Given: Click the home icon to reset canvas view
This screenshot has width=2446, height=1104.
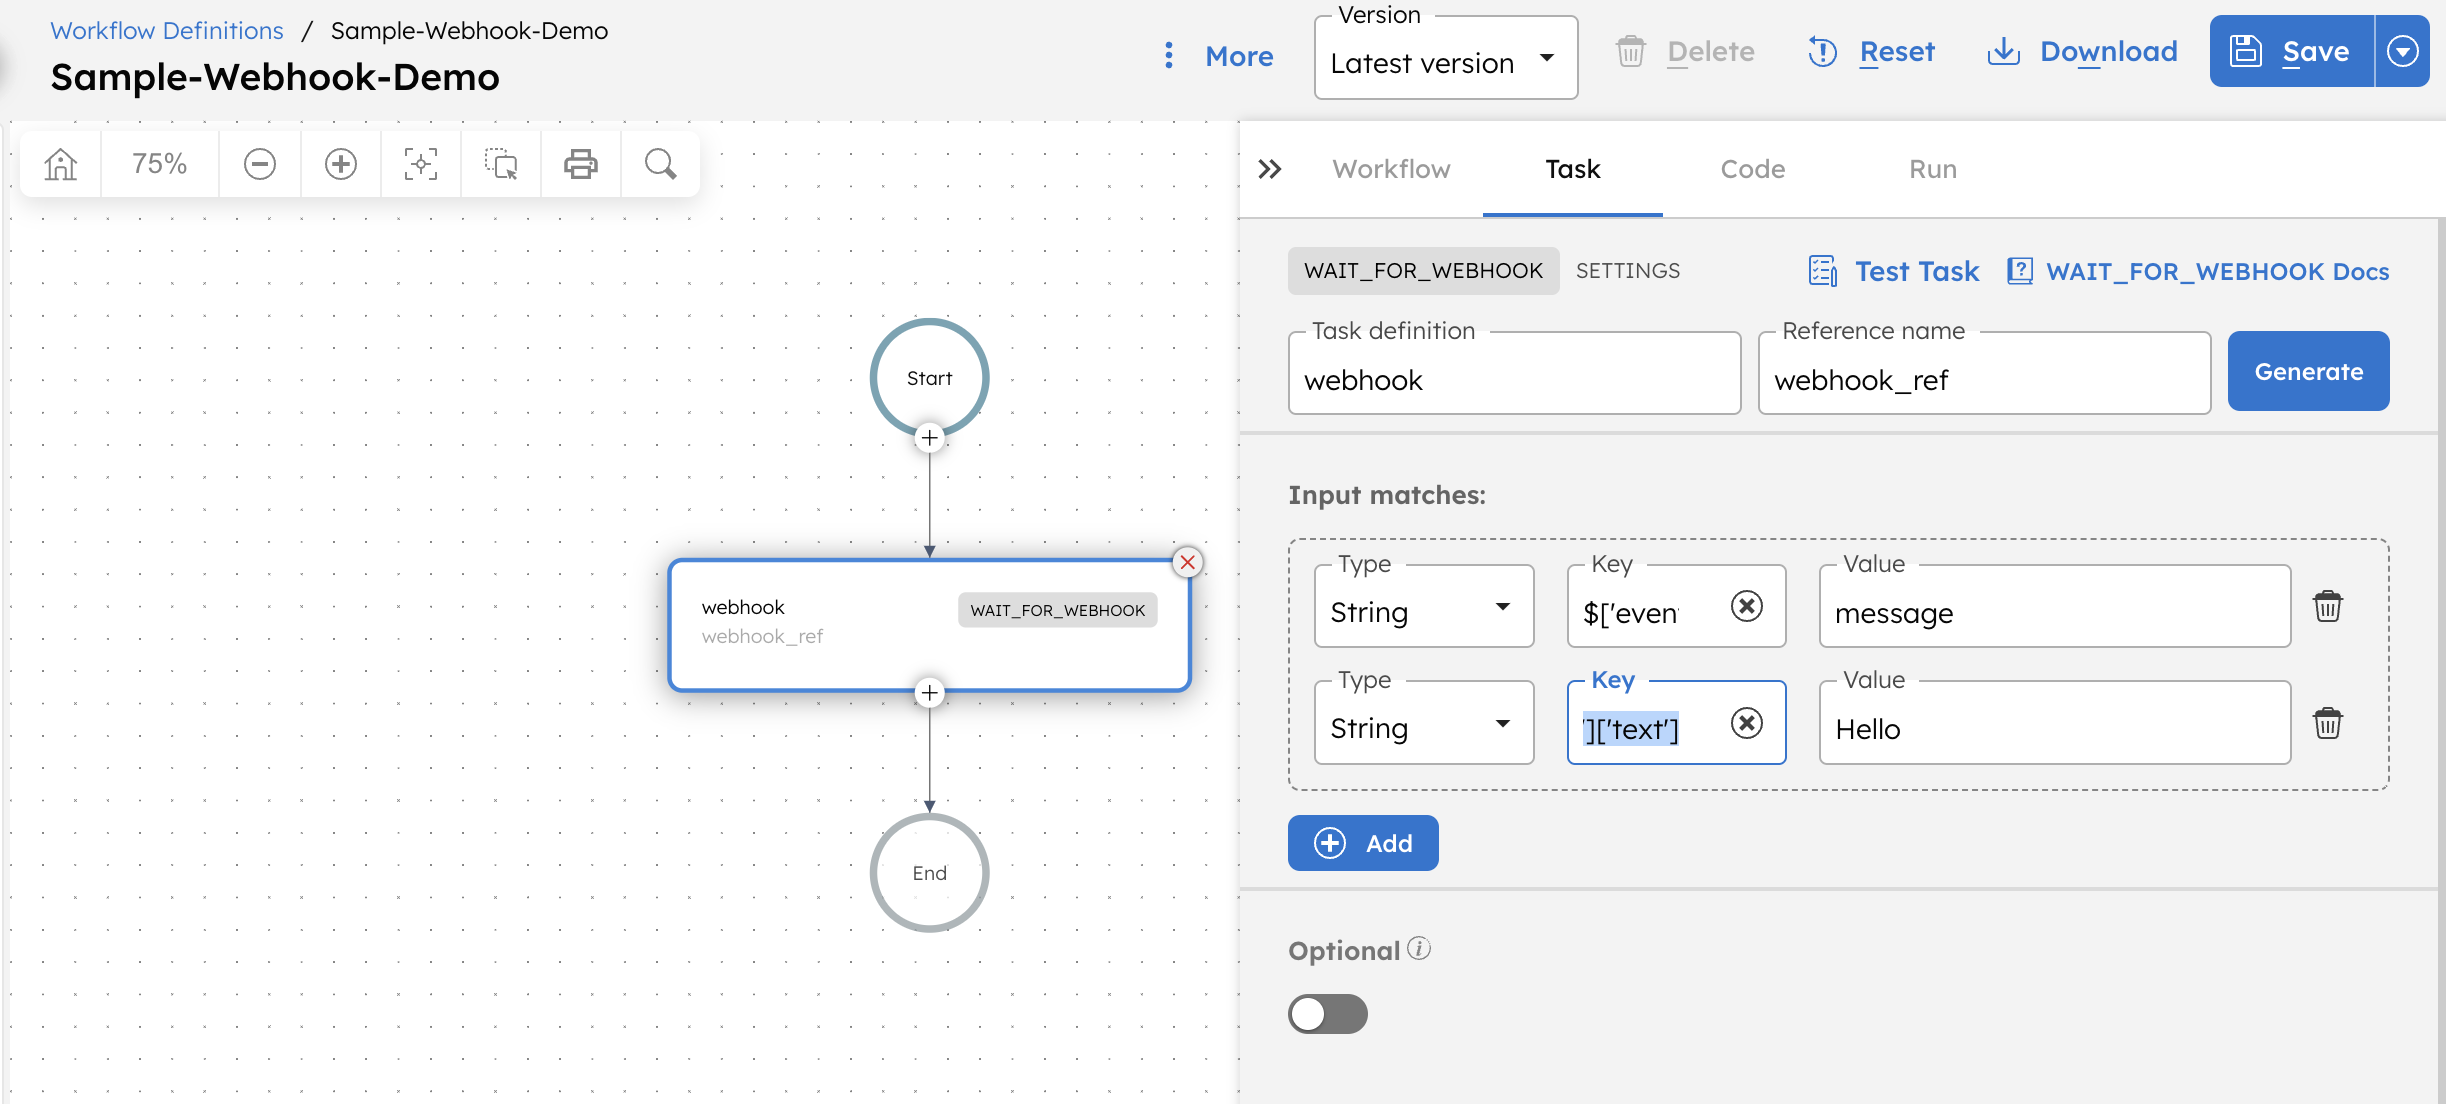Looking at the screenshot, I should 59,163.
